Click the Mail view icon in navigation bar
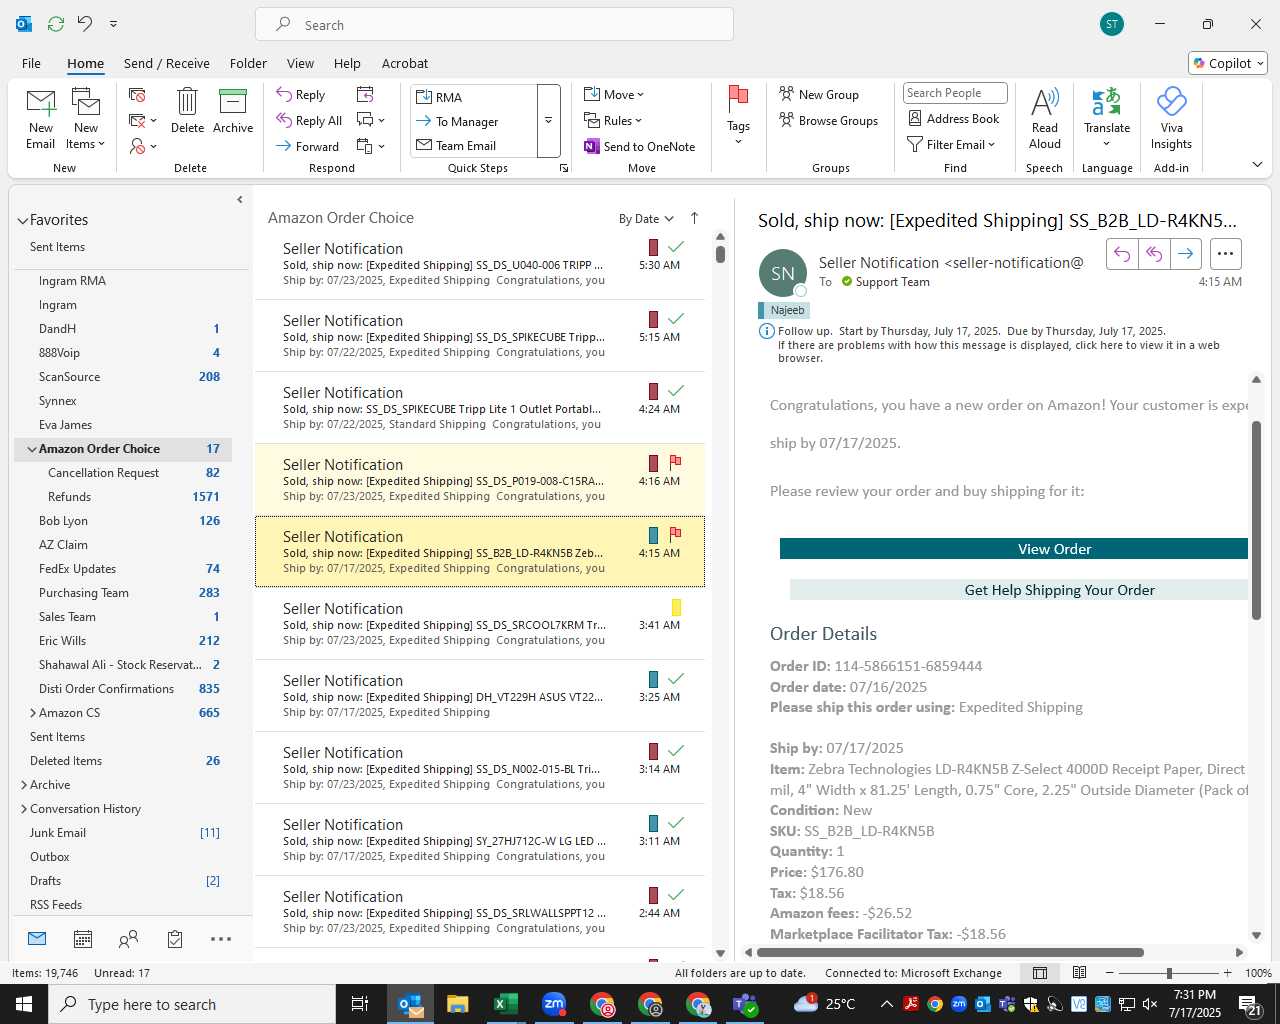The image size is (1280, 1024). [x=37, y=939]
